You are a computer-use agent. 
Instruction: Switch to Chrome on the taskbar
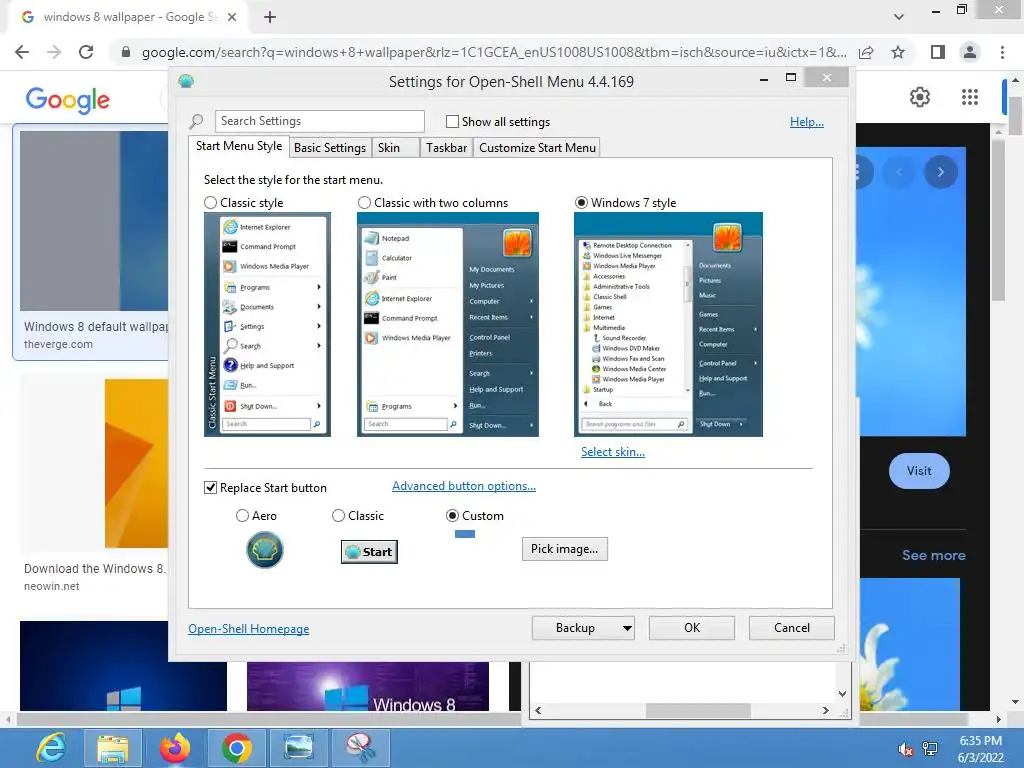[236, 748]
